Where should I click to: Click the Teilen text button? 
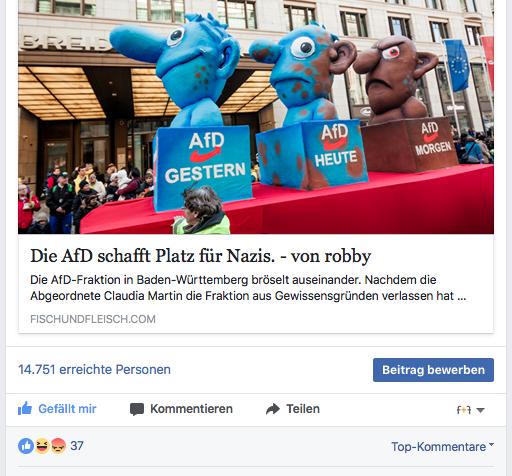click(303, 409)
